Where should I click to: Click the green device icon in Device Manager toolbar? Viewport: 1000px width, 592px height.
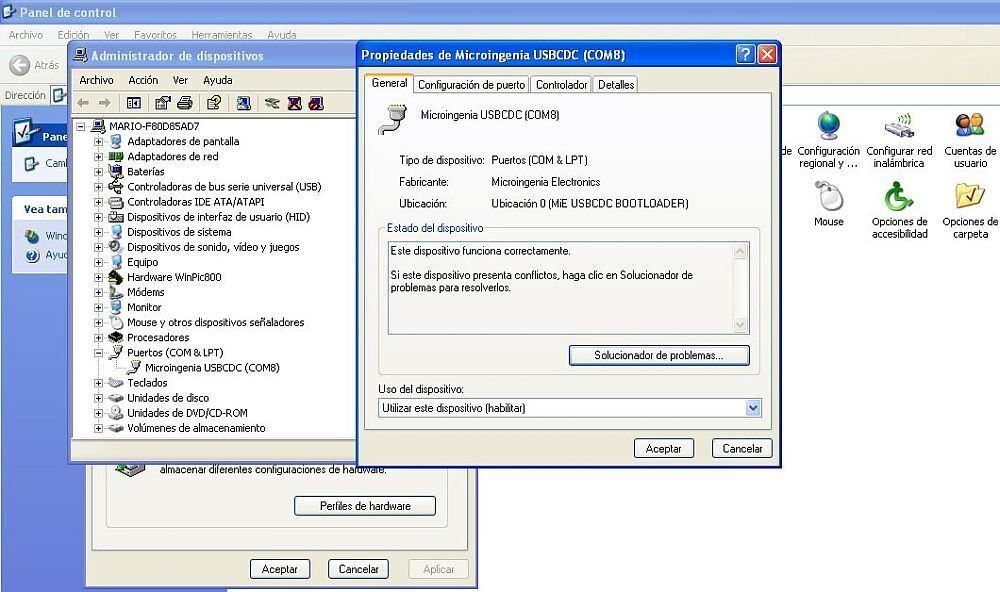point(272,103)
